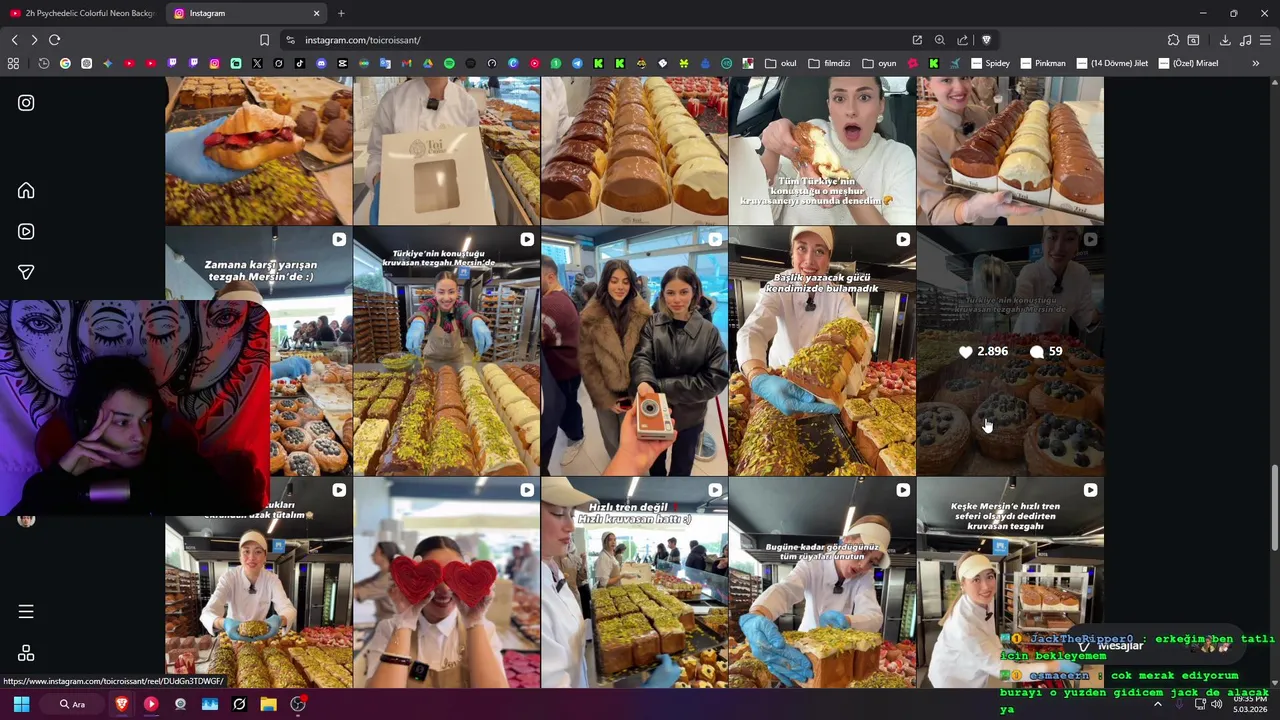The image size is (1280, 720).
Task: Go forward in browser history
Action: coord(34,40)
